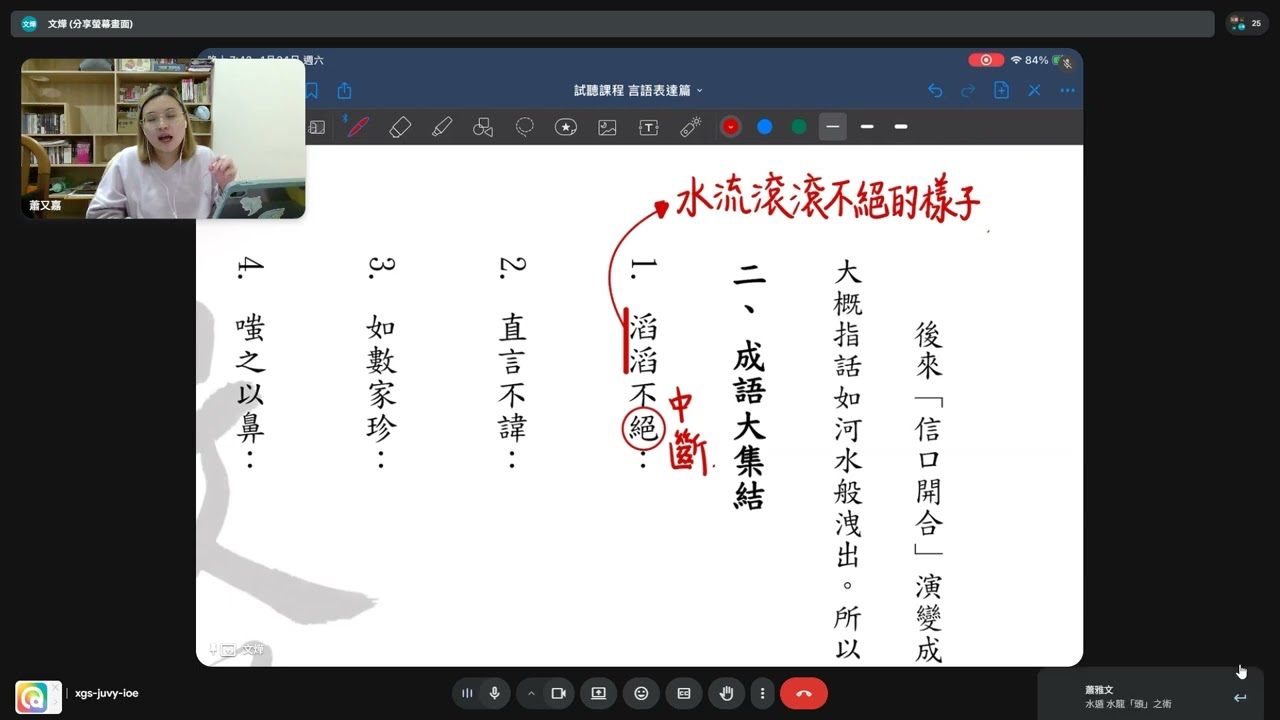Select the insert image tool
Screen dimensions: 1280x720
(607, 127)
